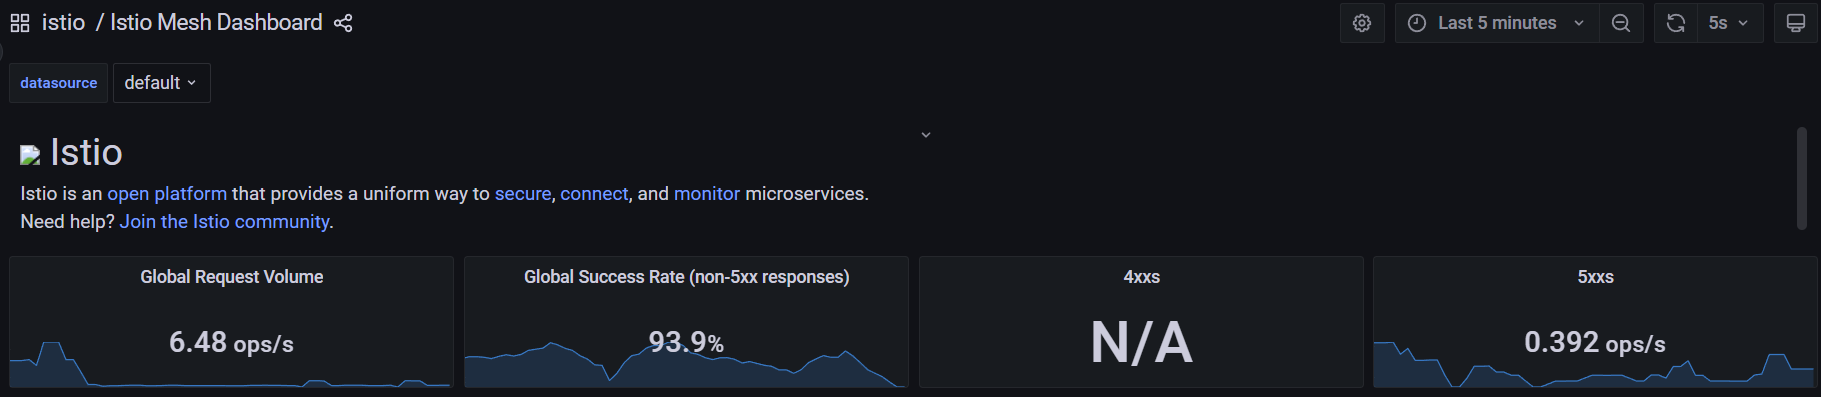Click the clock icon in time picker

tap(1417, 23)
